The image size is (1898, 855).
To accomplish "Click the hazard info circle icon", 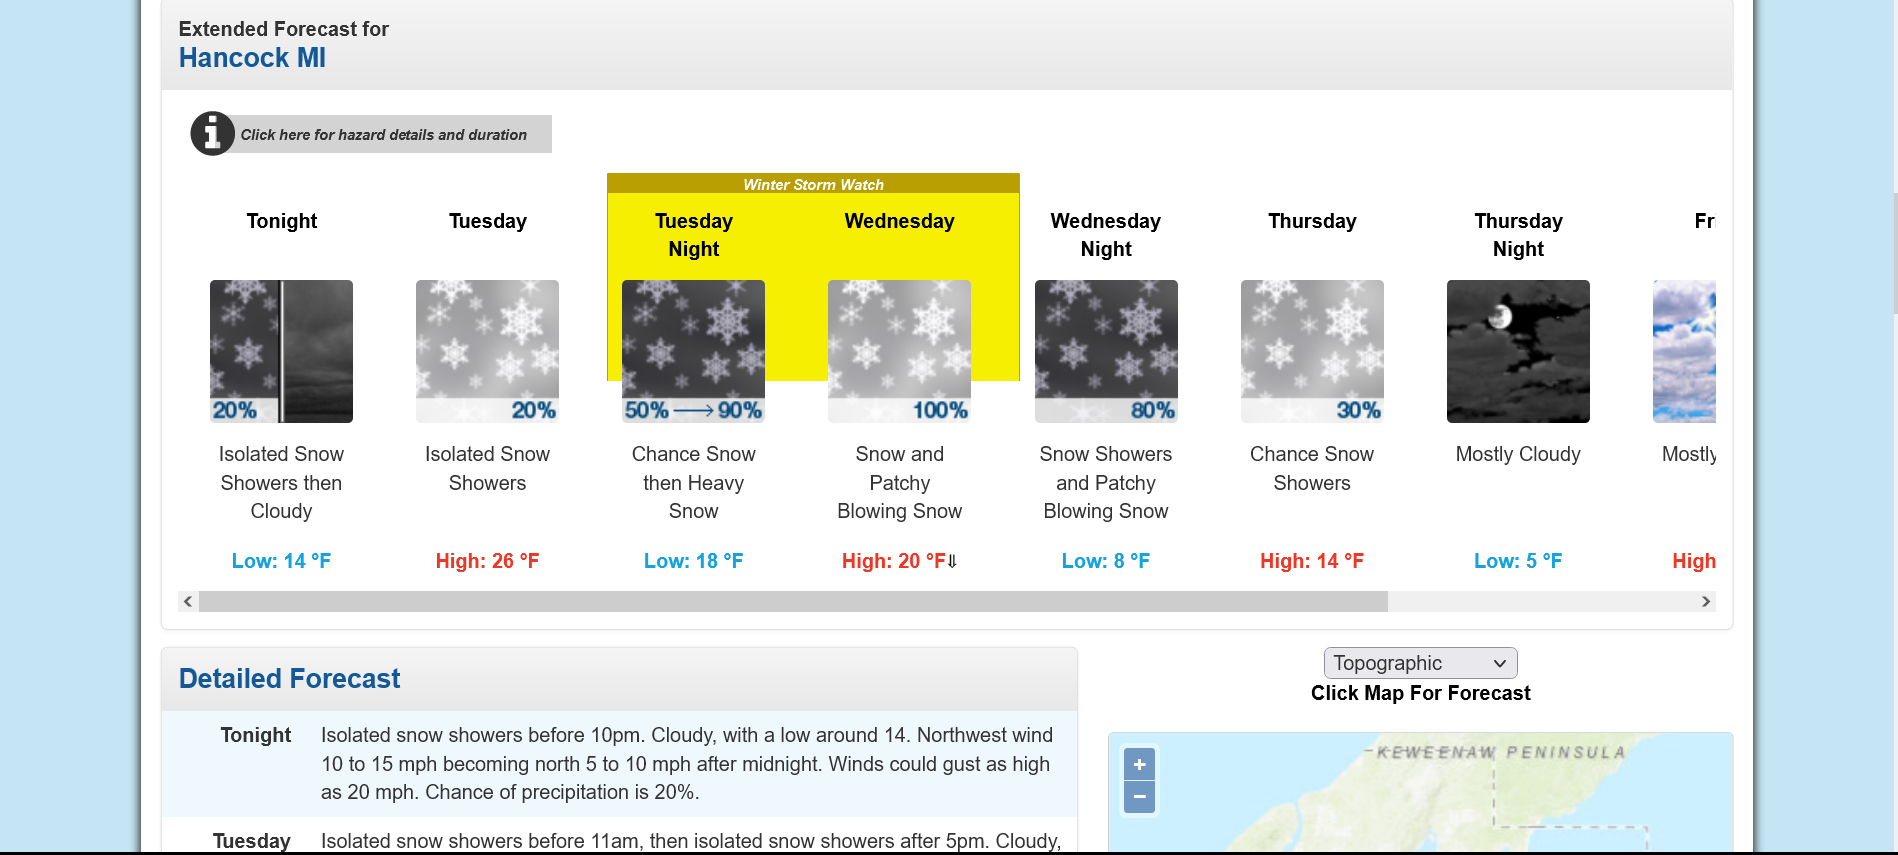I will [212, 133].
